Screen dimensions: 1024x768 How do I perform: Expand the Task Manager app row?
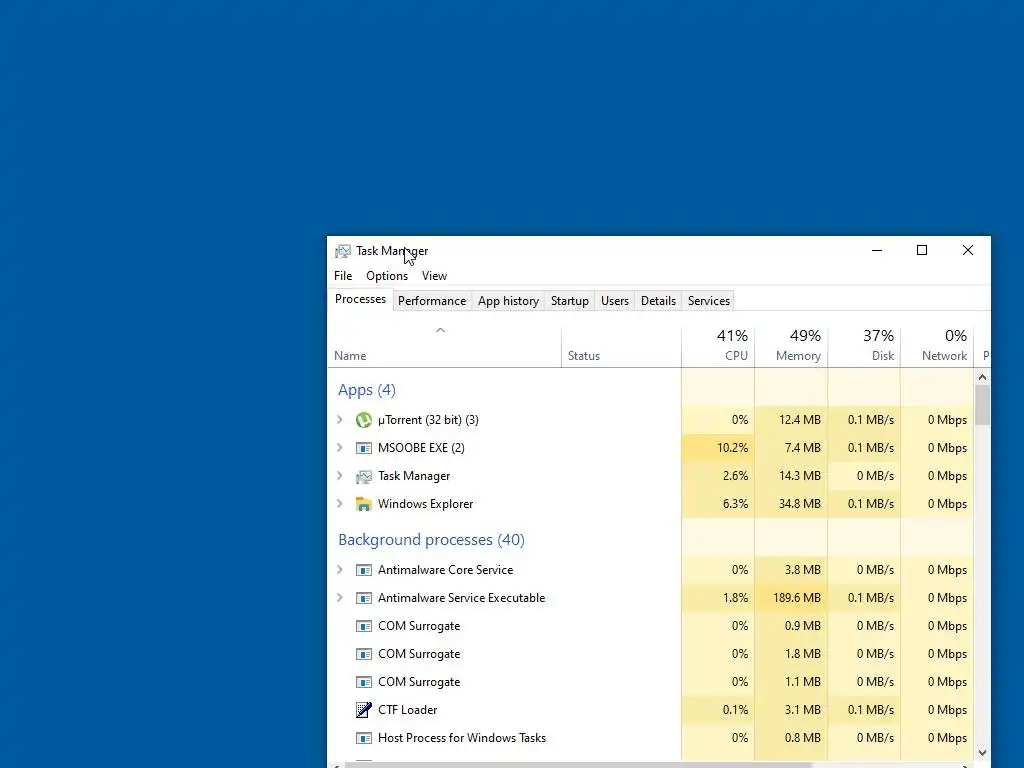(340, 476)
